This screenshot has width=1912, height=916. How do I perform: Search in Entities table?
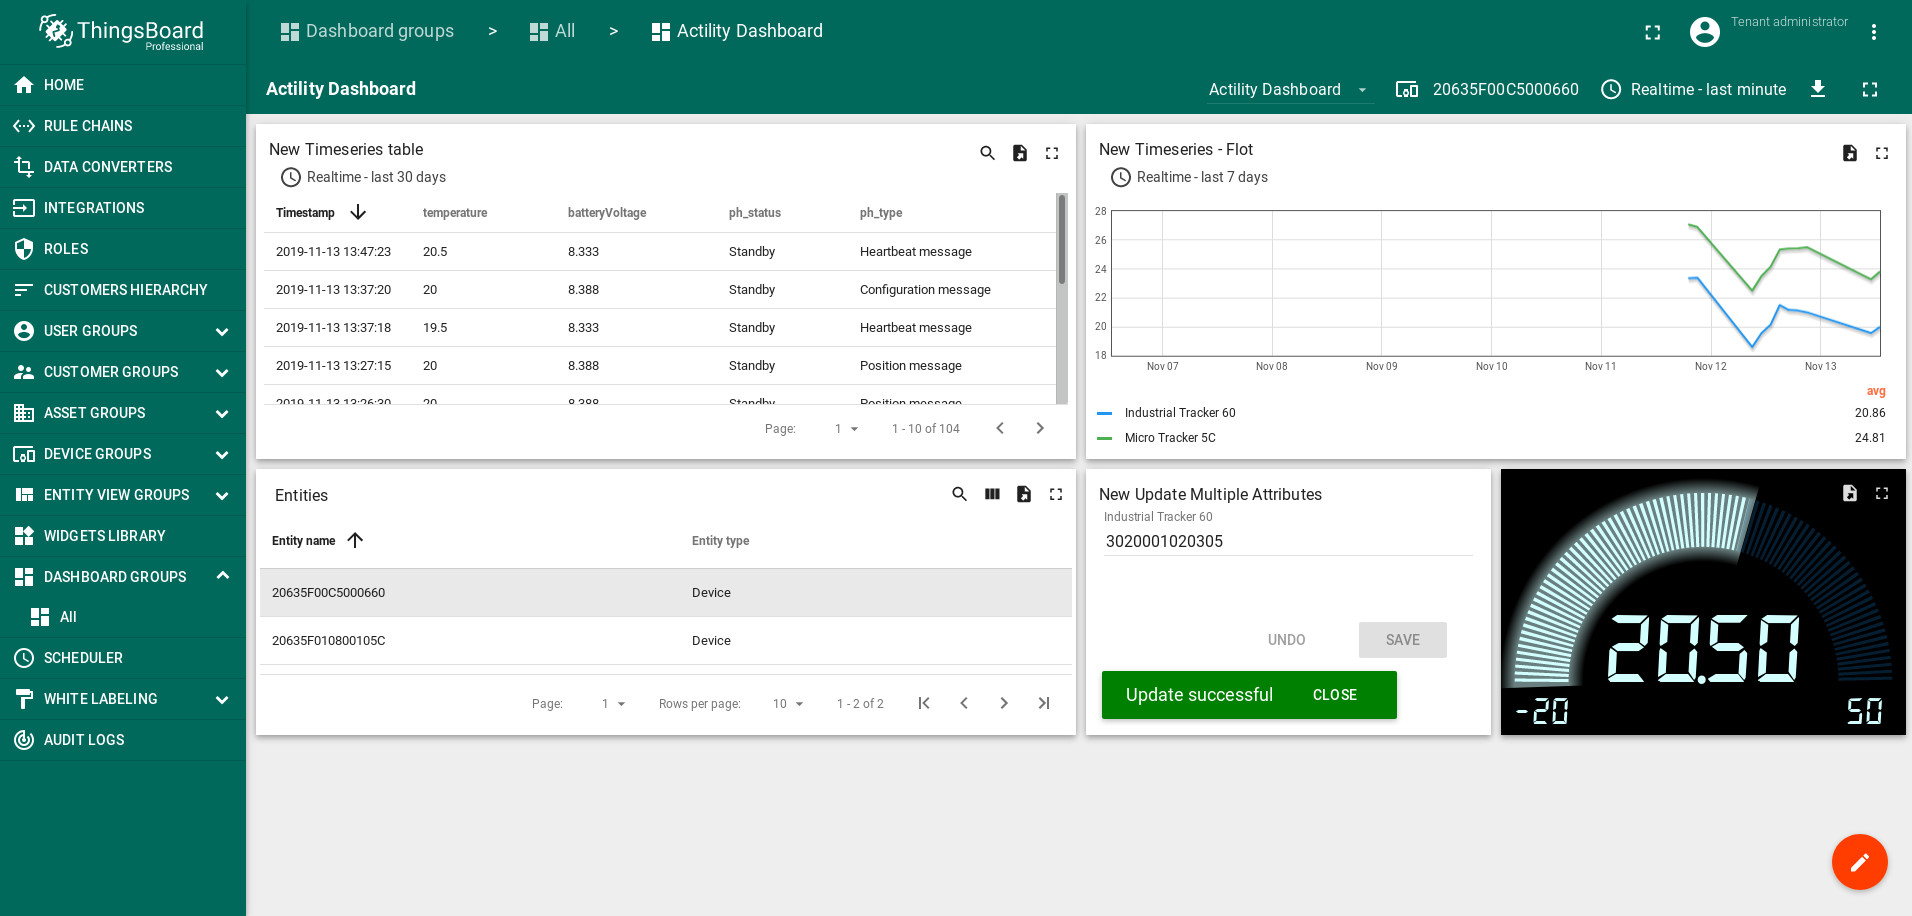[959, 494]
